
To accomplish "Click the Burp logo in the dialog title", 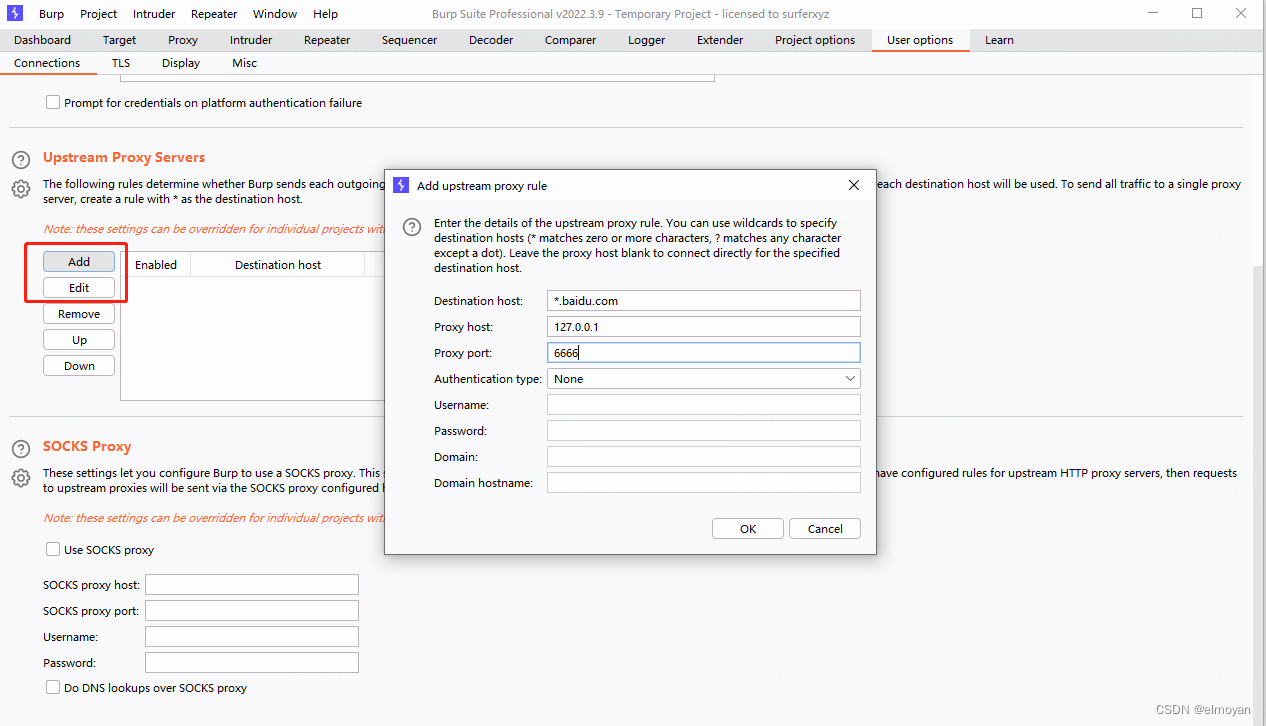I will click(x=401, y=185).
